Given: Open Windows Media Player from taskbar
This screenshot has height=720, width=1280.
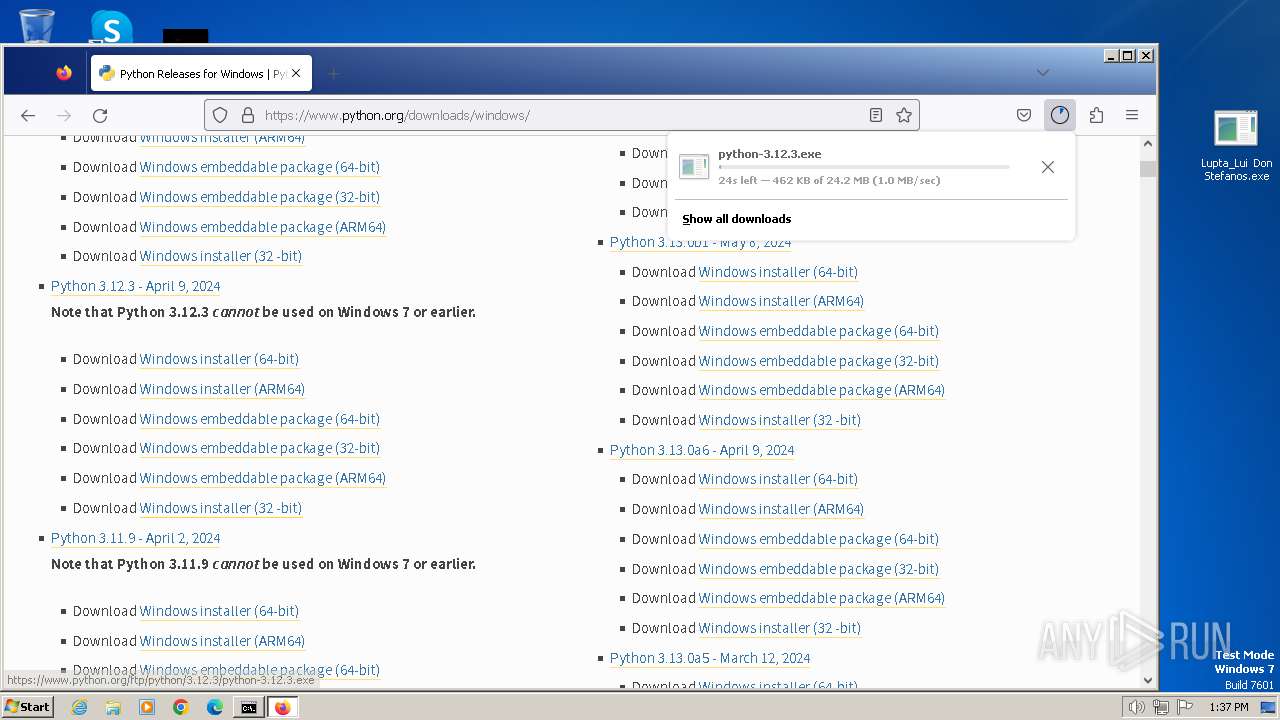Looking at the screenshot, I should tap(147, 707).
